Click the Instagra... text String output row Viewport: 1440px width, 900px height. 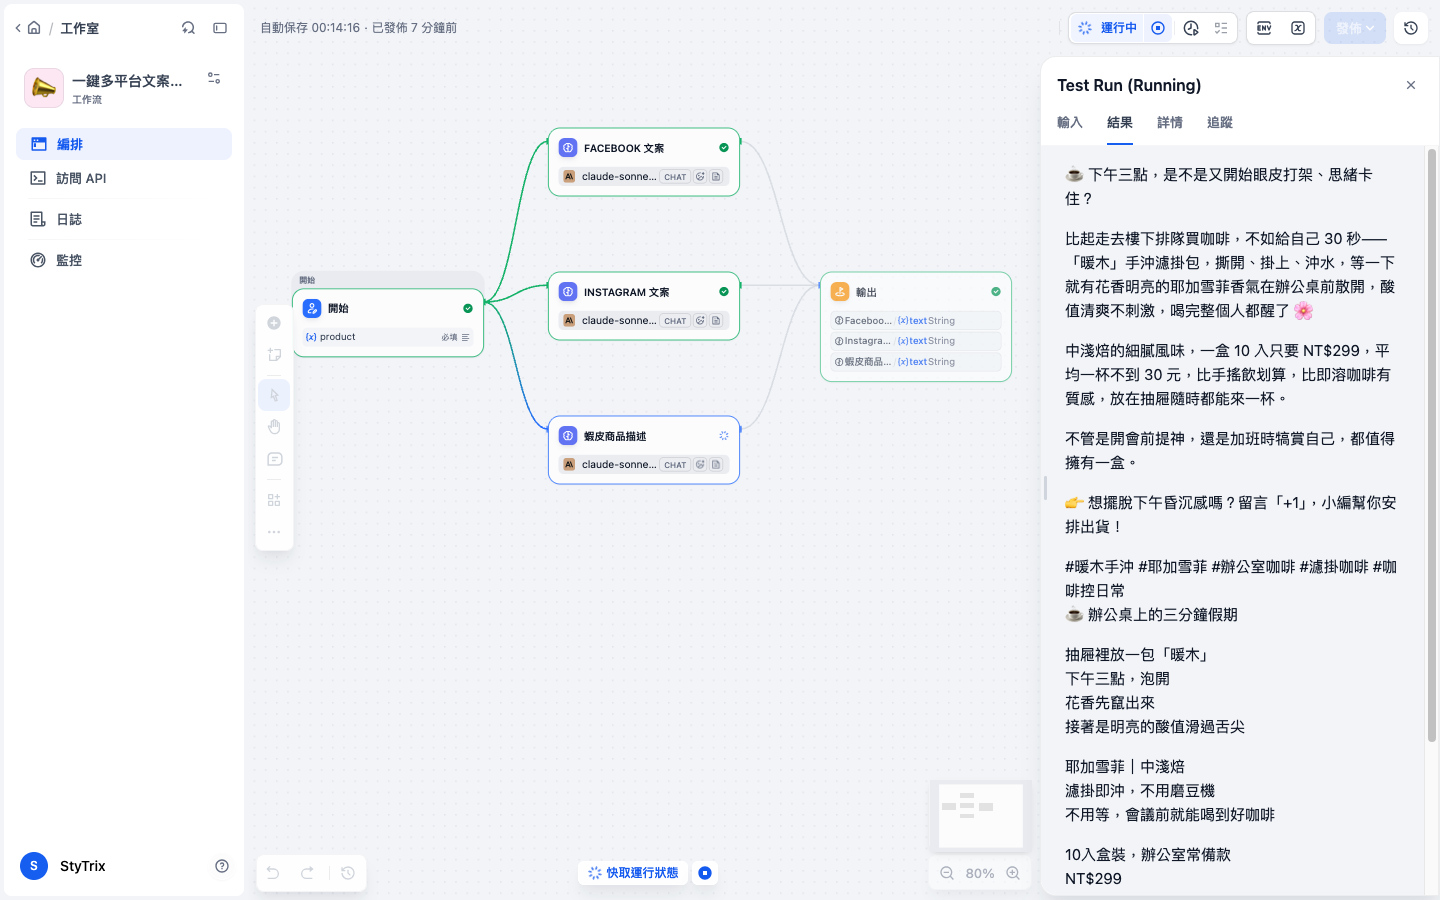pyautogui.click(x=916, y=341)
